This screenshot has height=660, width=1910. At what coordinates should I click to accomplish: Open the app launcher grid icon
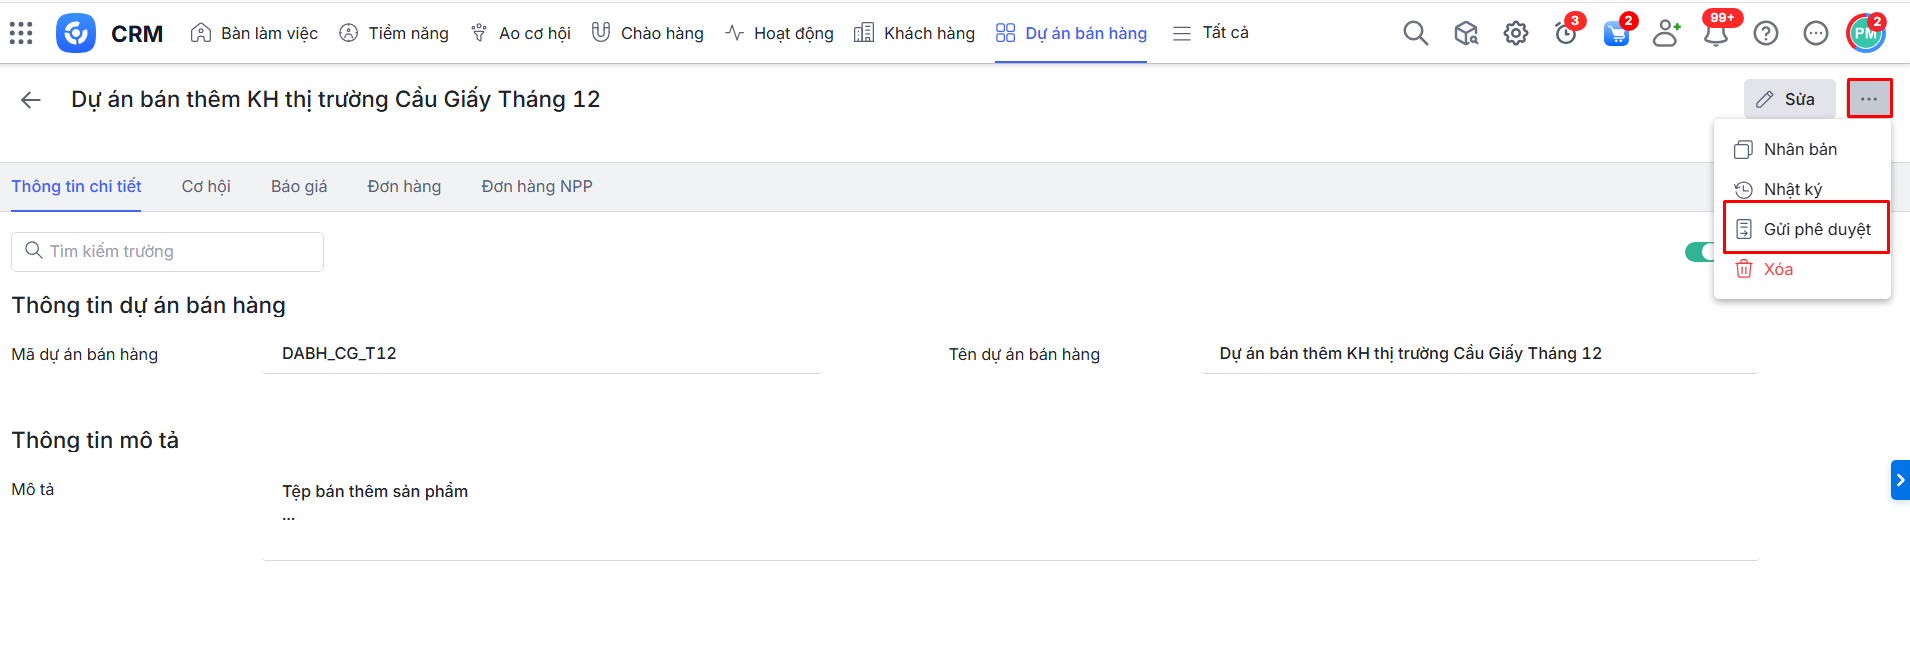pyautogui.click(x=21, y=33)
